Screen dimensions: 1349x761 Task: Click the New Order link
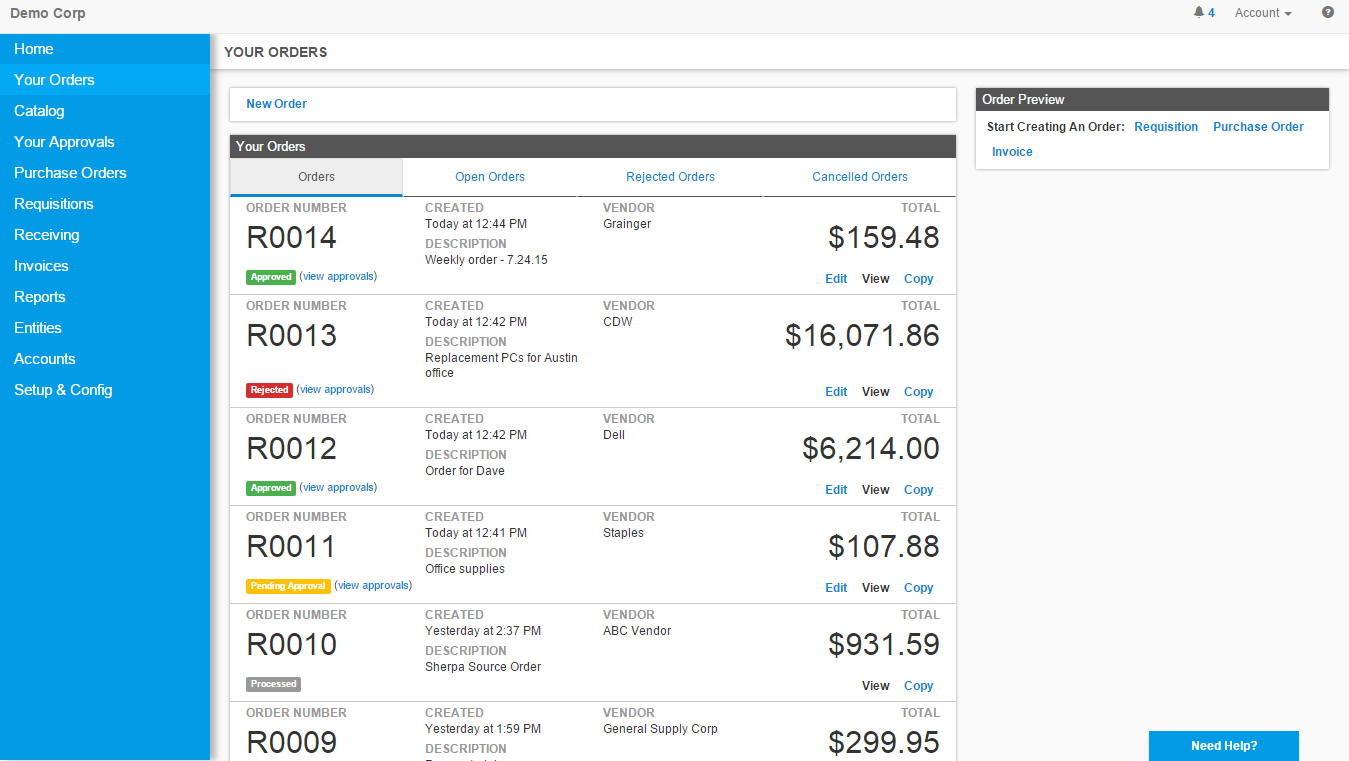(276, 104)
